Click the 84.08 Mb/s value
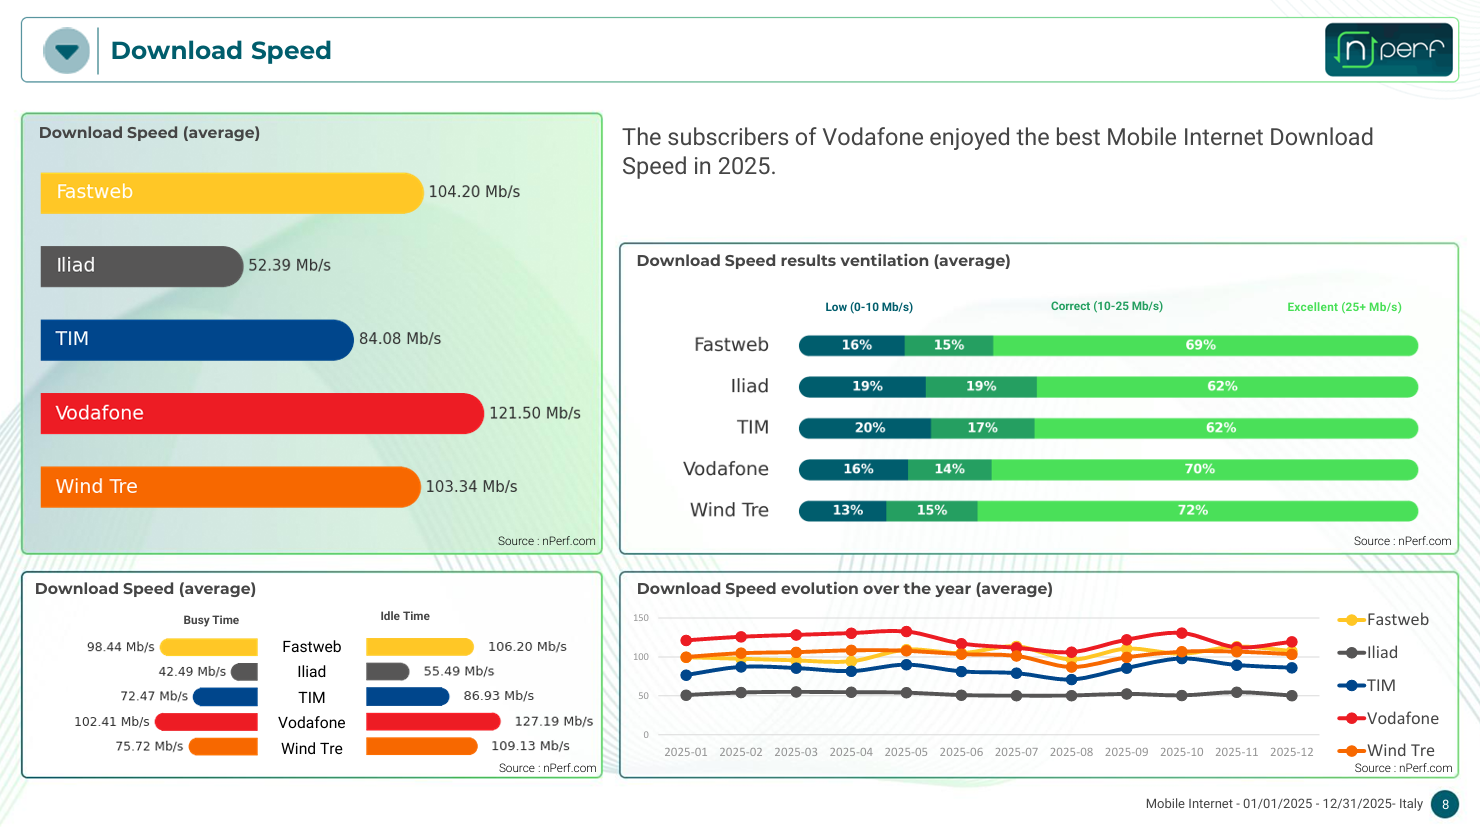Image resolution: width=1480 pixels, height=827 pixels. coord(400,339)
